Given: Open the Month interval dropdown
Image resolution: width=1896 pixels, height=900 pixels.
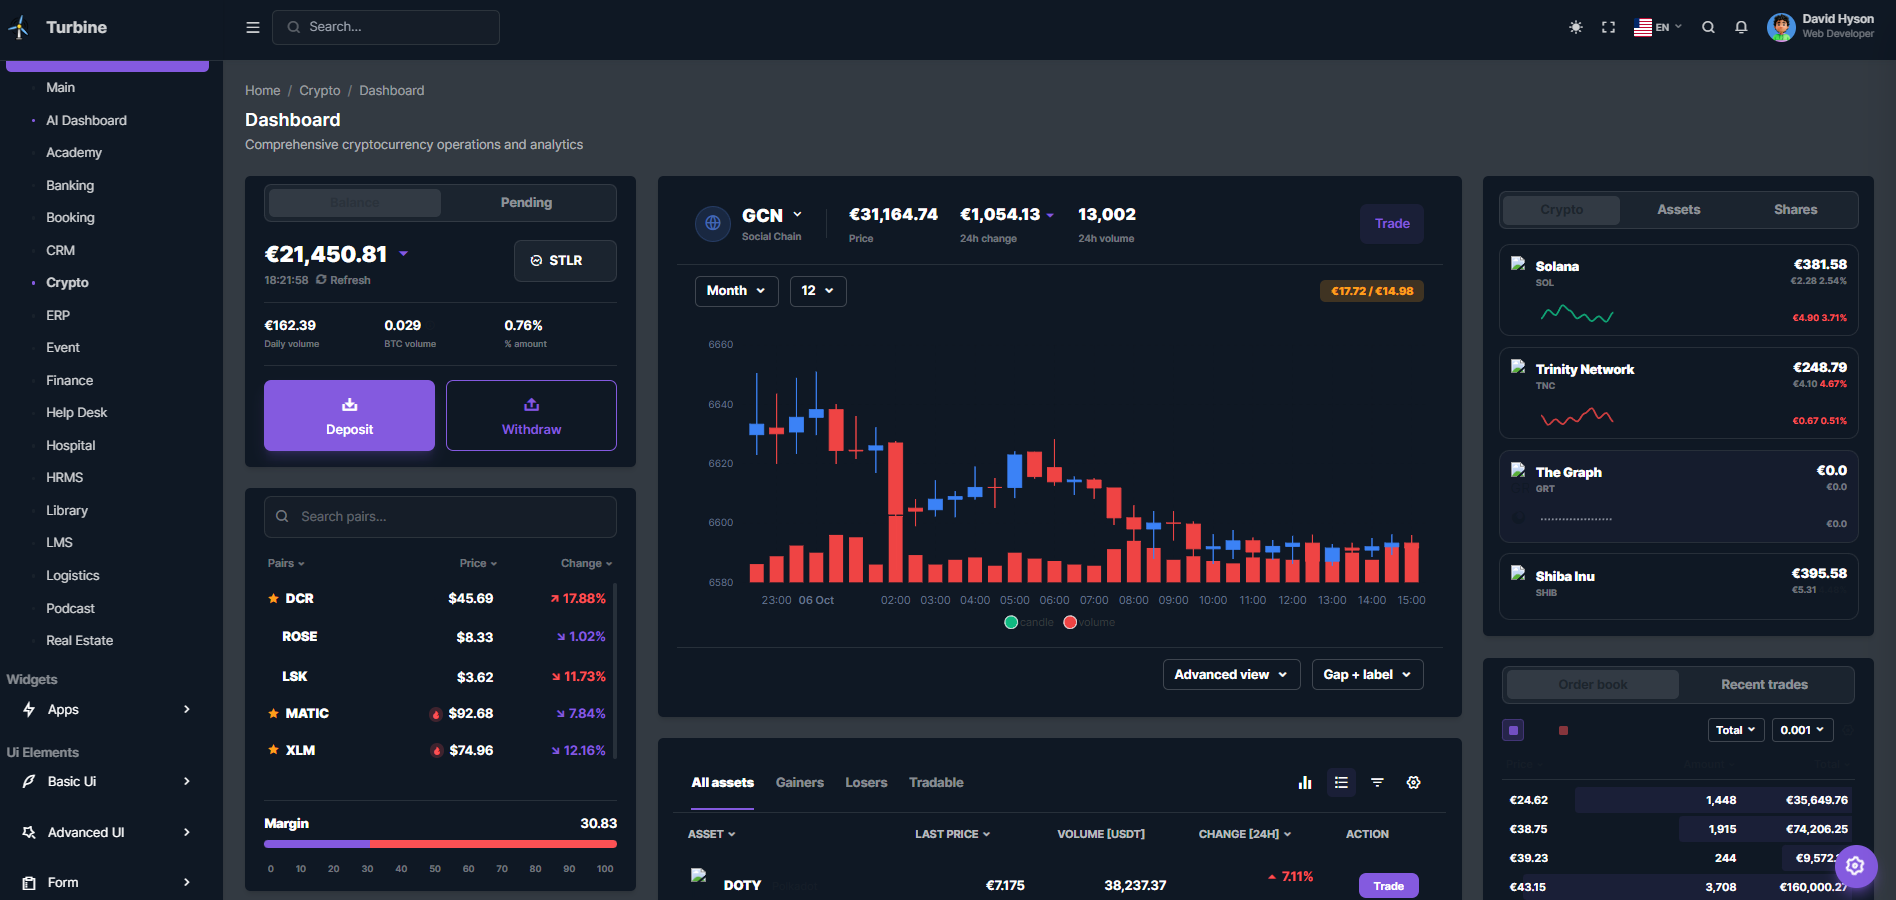Looking at the screenshot, I should pos(736,291).
